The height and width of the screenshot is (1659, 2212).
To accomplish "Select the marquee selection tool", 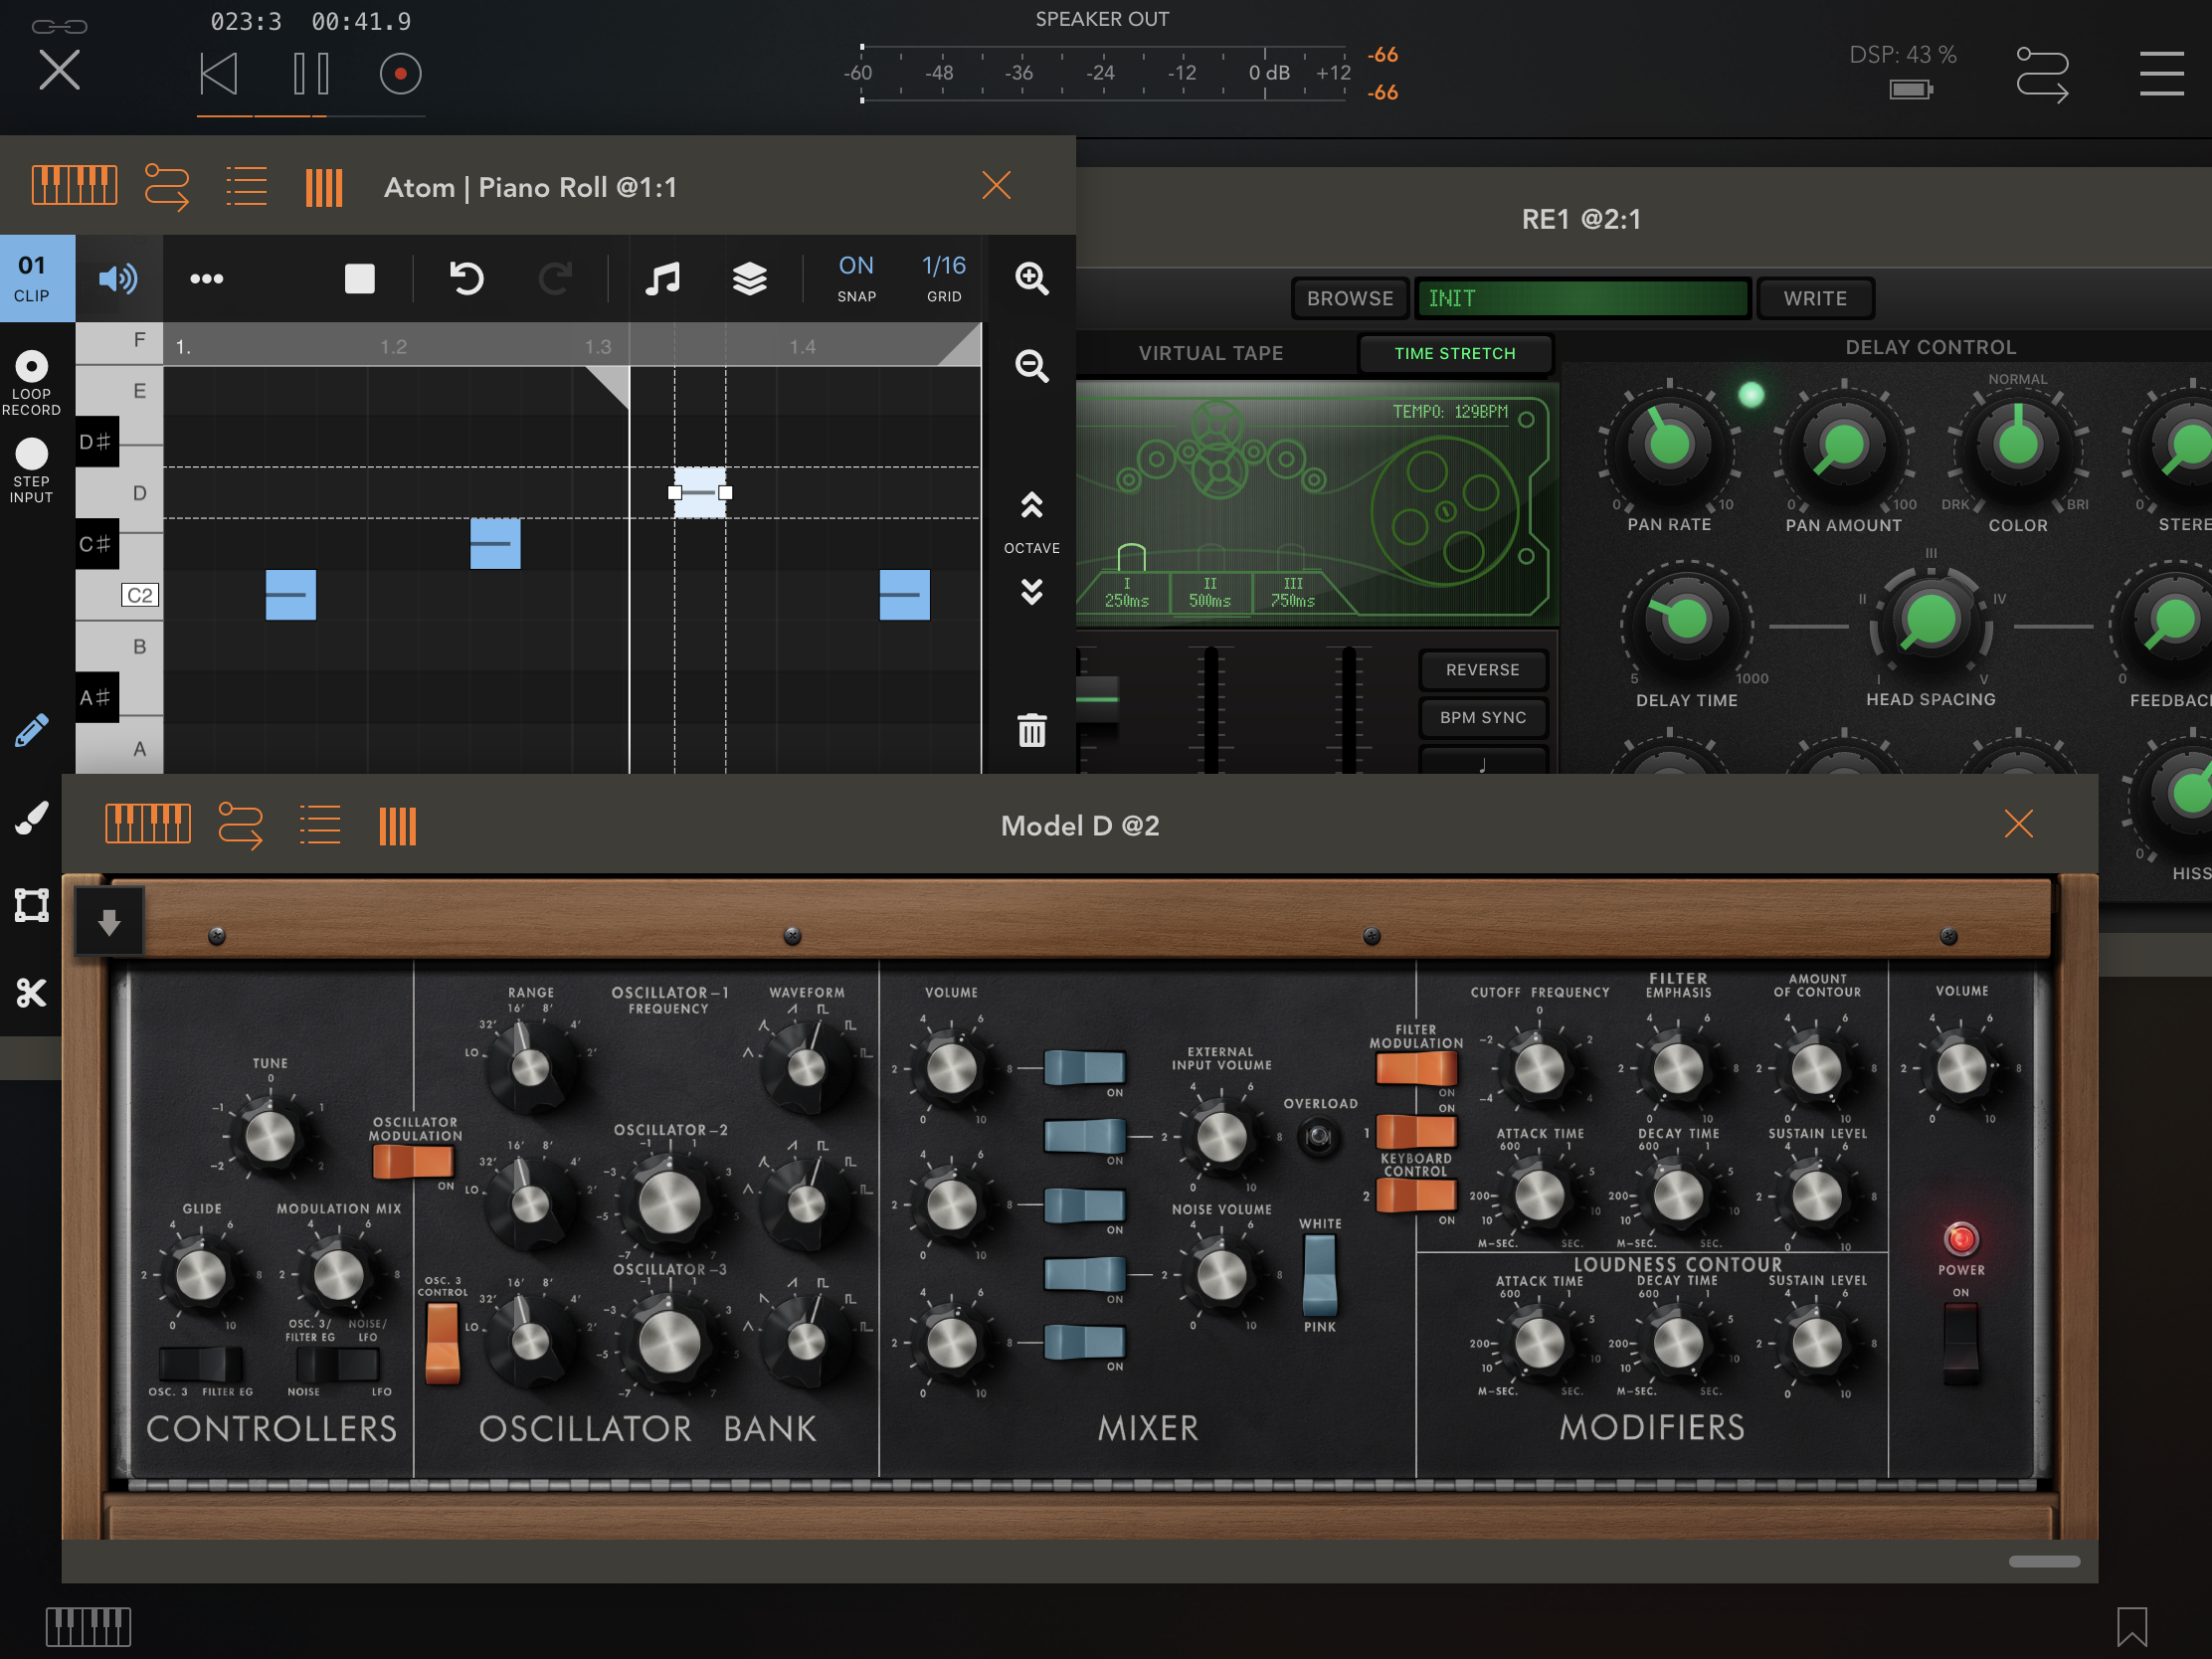I will (x=32, y=905).
